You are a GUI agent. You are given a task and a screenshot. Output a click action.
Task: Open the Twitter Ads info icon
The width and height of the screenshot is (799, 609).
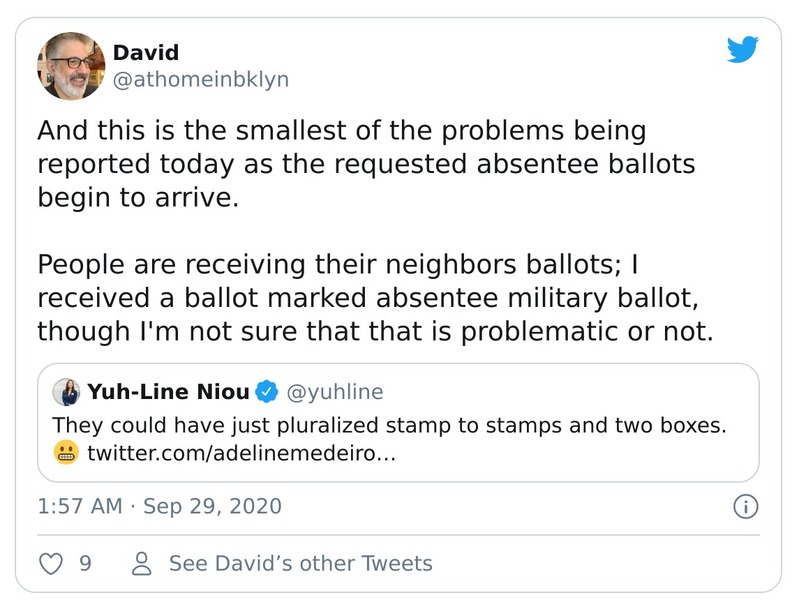pyautogui.click(x=745, y=507)
